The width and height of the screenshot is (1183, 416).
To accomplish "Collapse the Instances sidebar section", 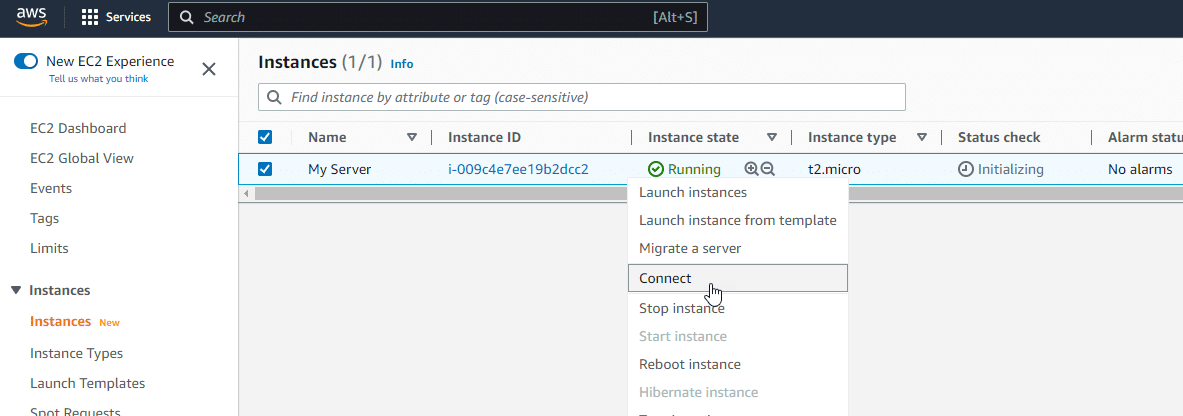I will click(x=16, y=290).
